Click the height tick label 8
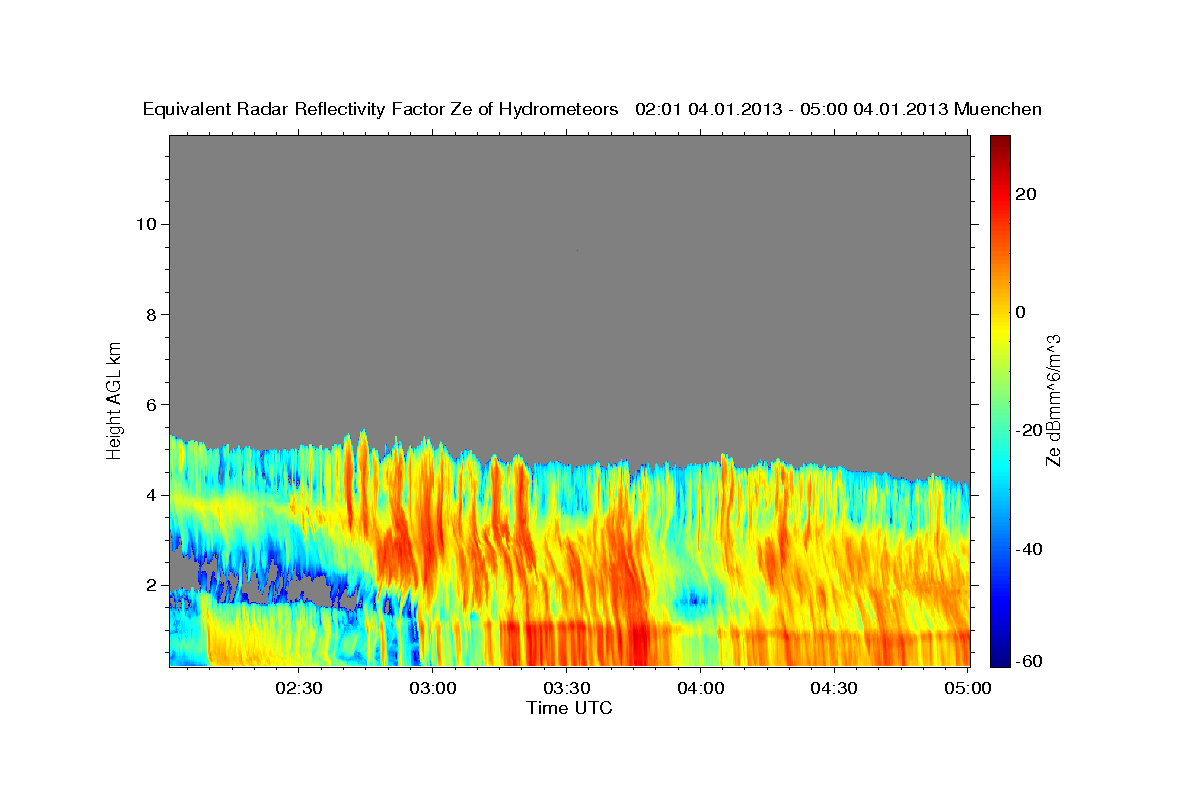1200x800 pixels. (x=153, y=315)
